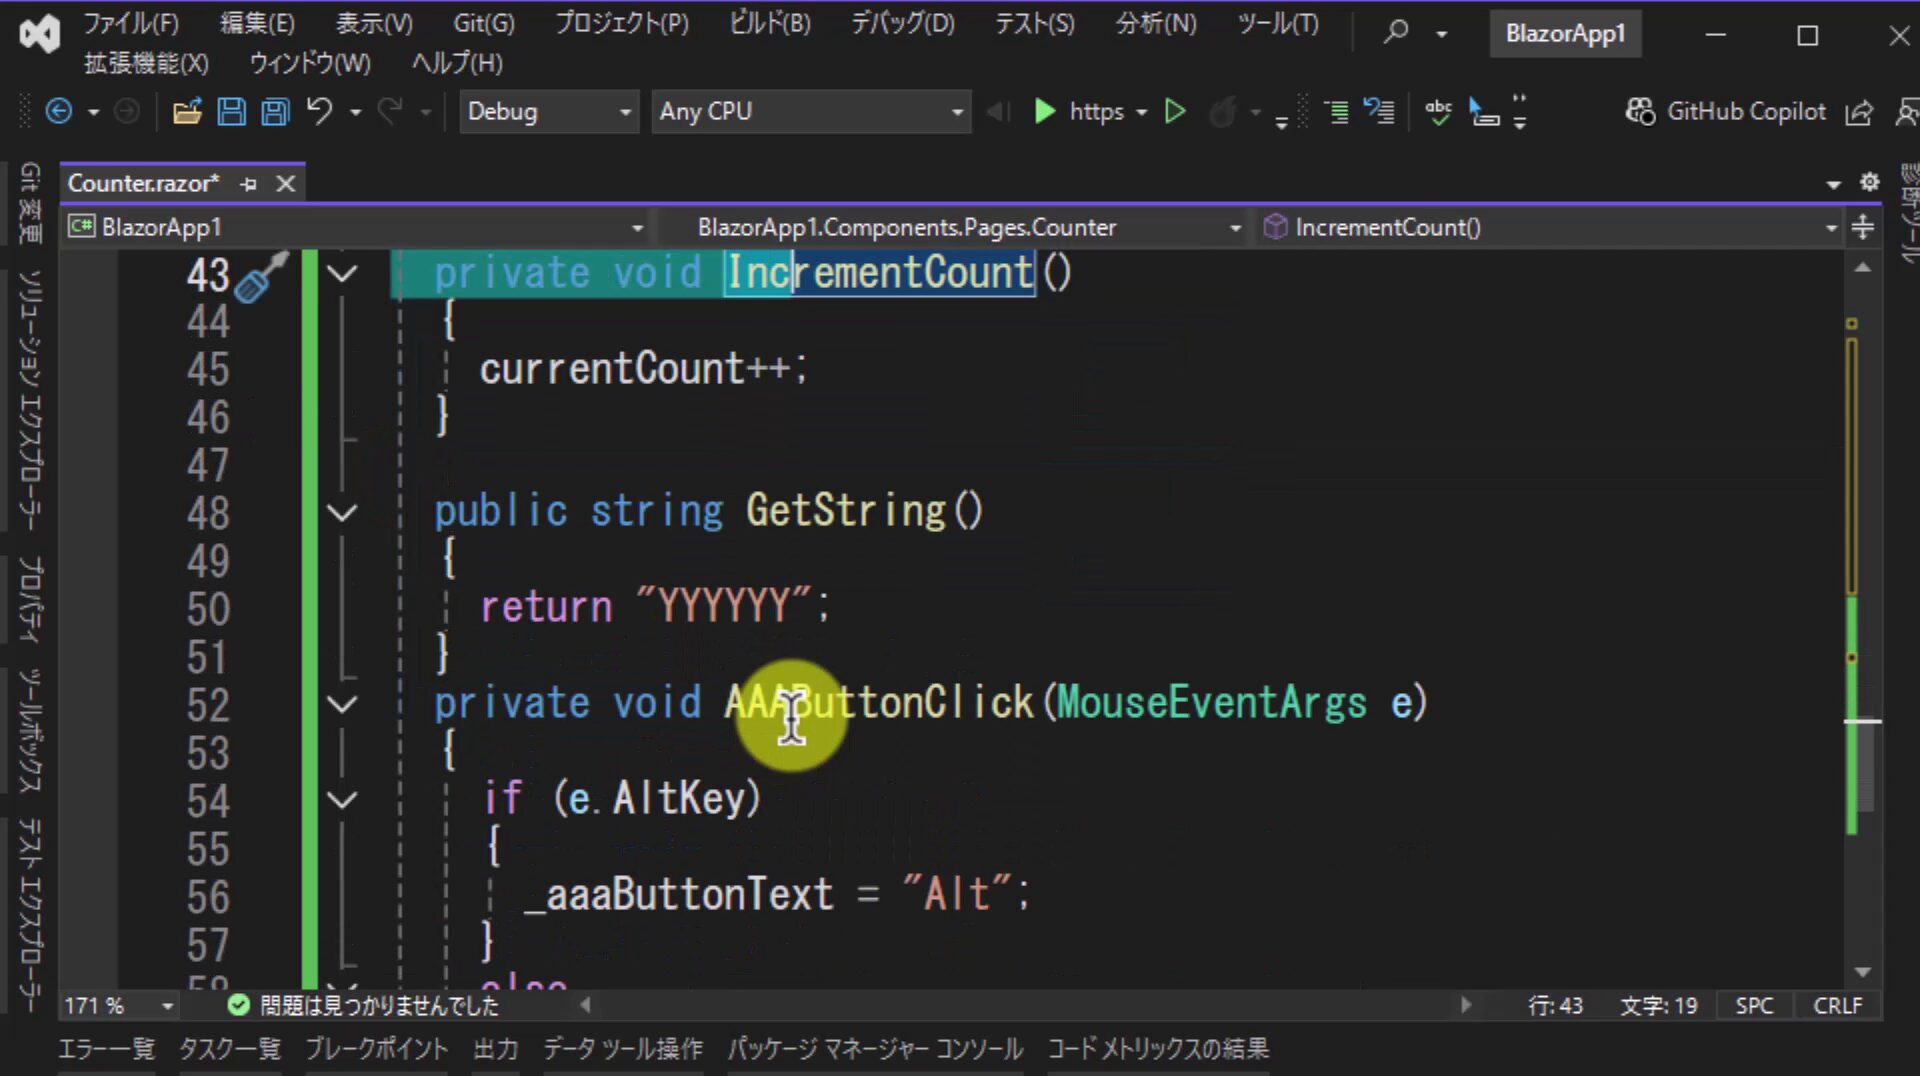1920x1076 pixels.
Task: Click the 問題は見つかりませんでした status indicator
Action: (x=364, y=1005)
